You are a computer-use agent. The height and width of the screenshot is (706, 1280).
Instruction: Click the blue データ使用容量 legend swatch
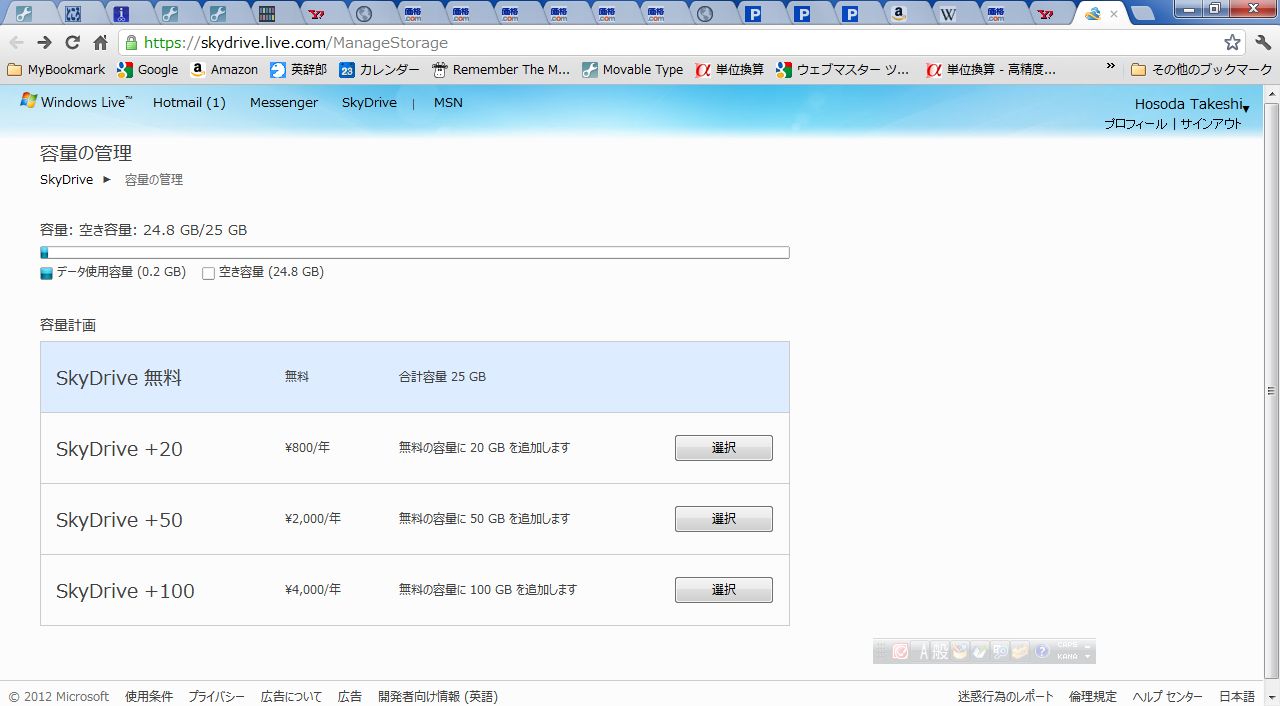click(46, 273)
